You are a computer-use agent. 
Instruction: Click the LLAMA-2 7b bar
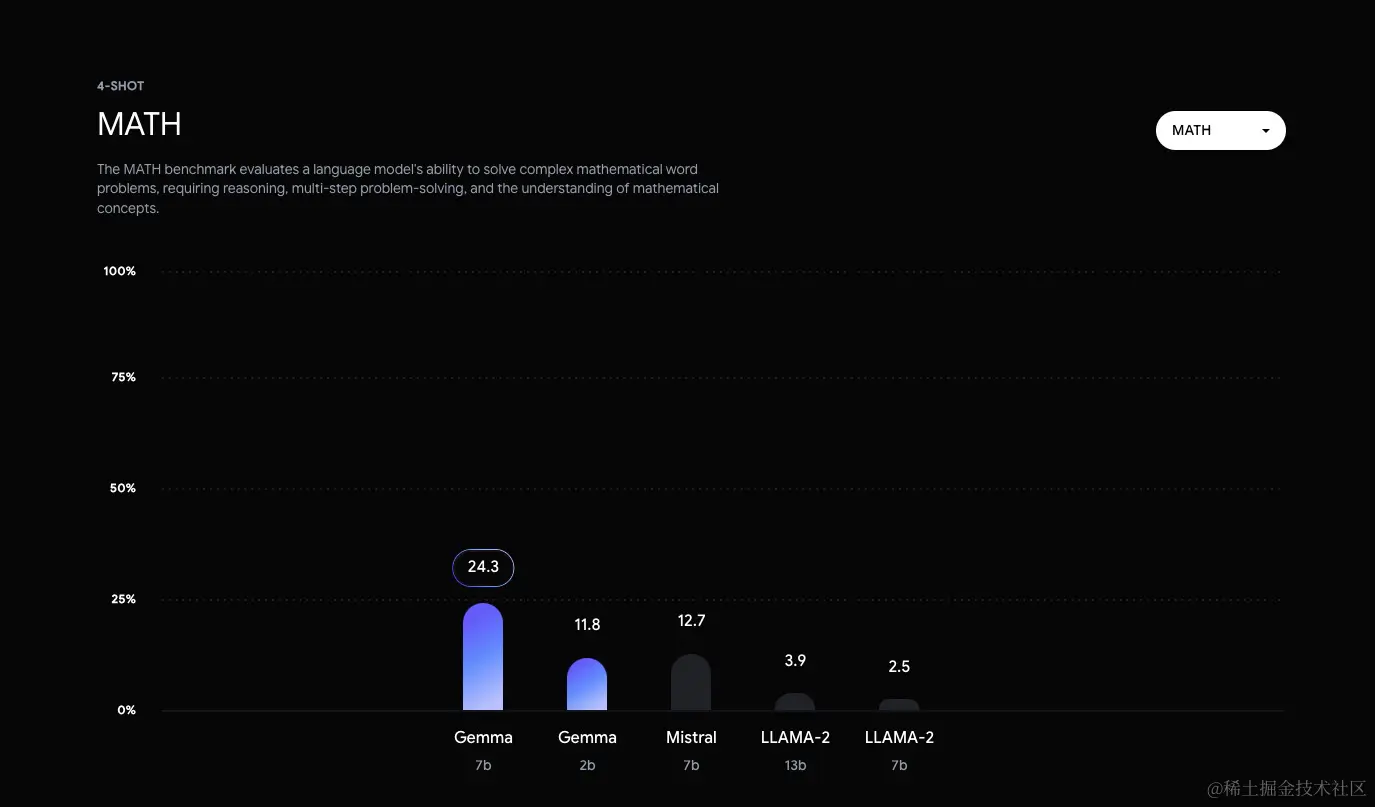click(x=899, y=705)
